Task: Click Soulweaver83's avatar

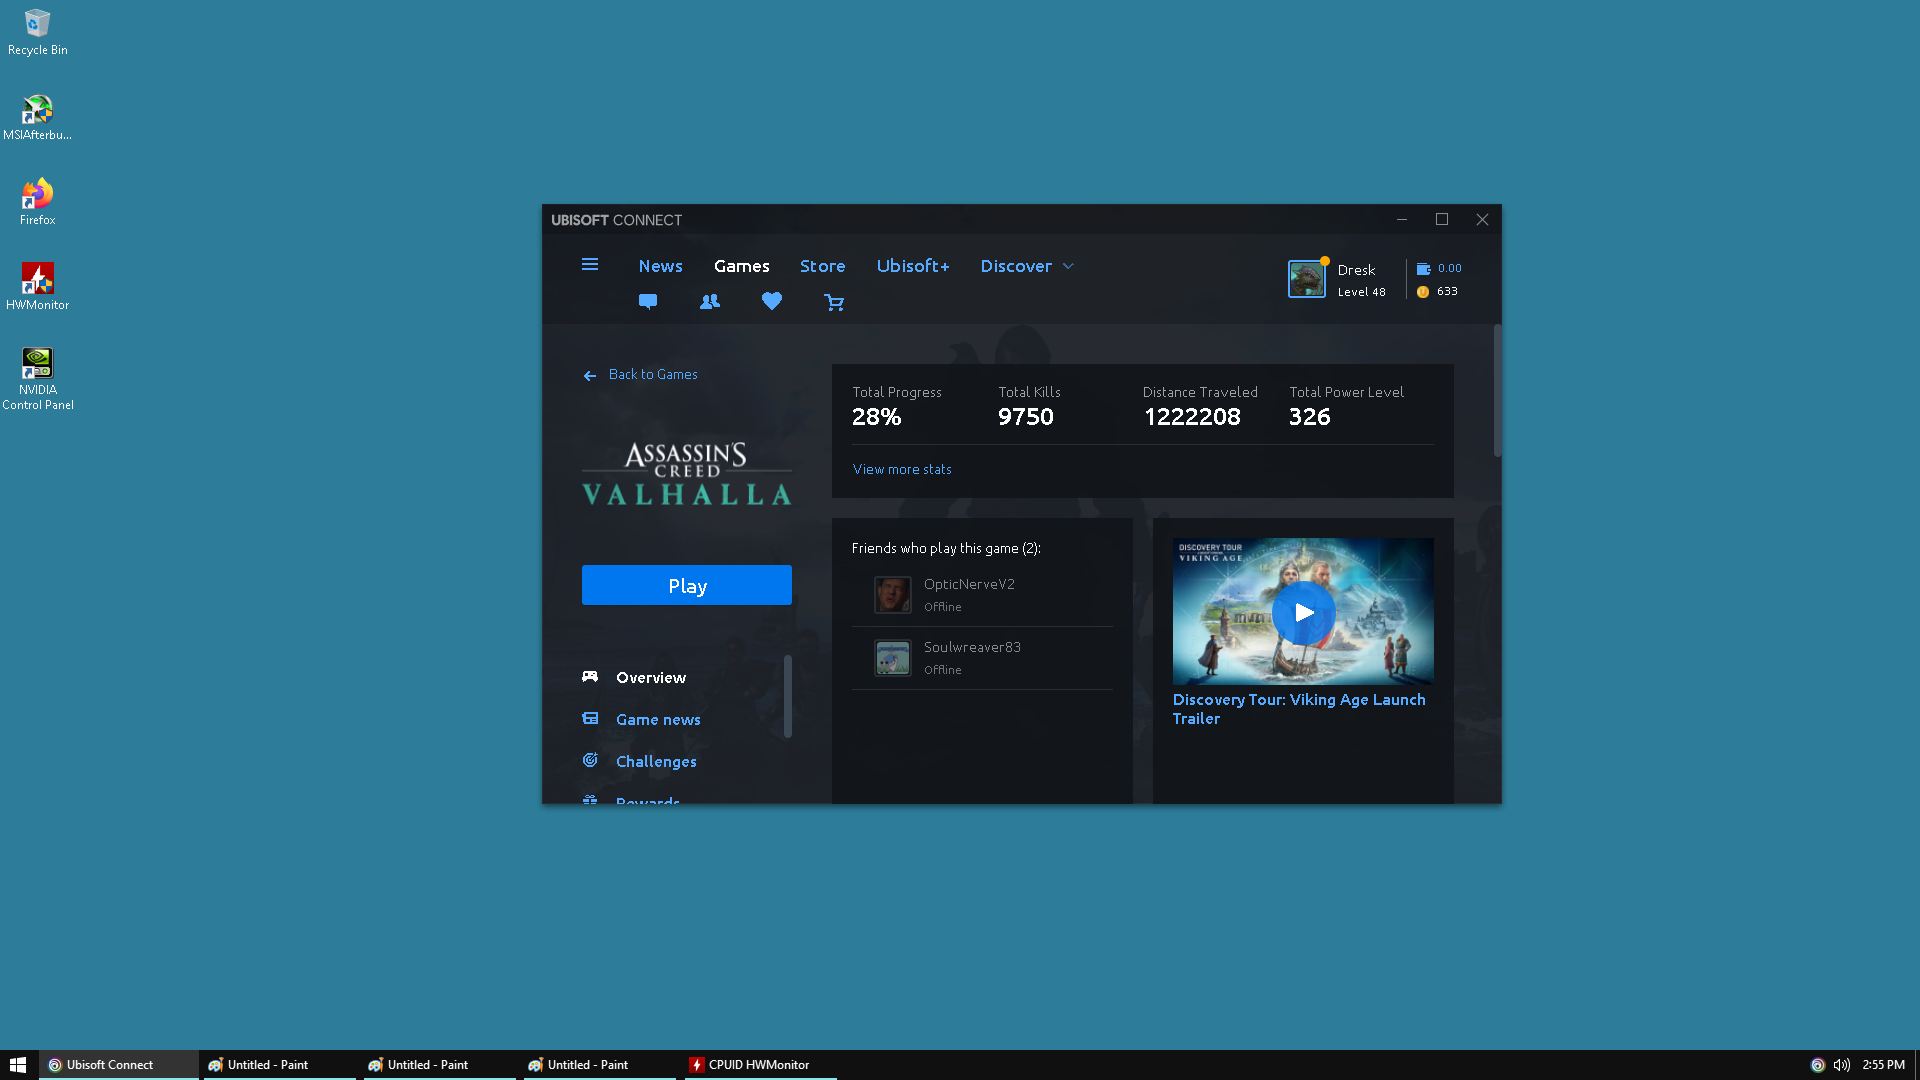Action: tap(893, 658)
